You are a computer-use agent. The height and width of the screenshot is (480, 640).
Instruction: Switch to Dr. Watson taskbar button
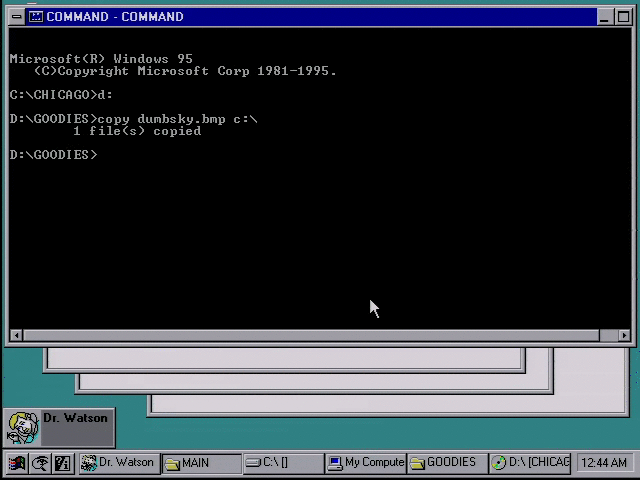(x=119, y=463)
